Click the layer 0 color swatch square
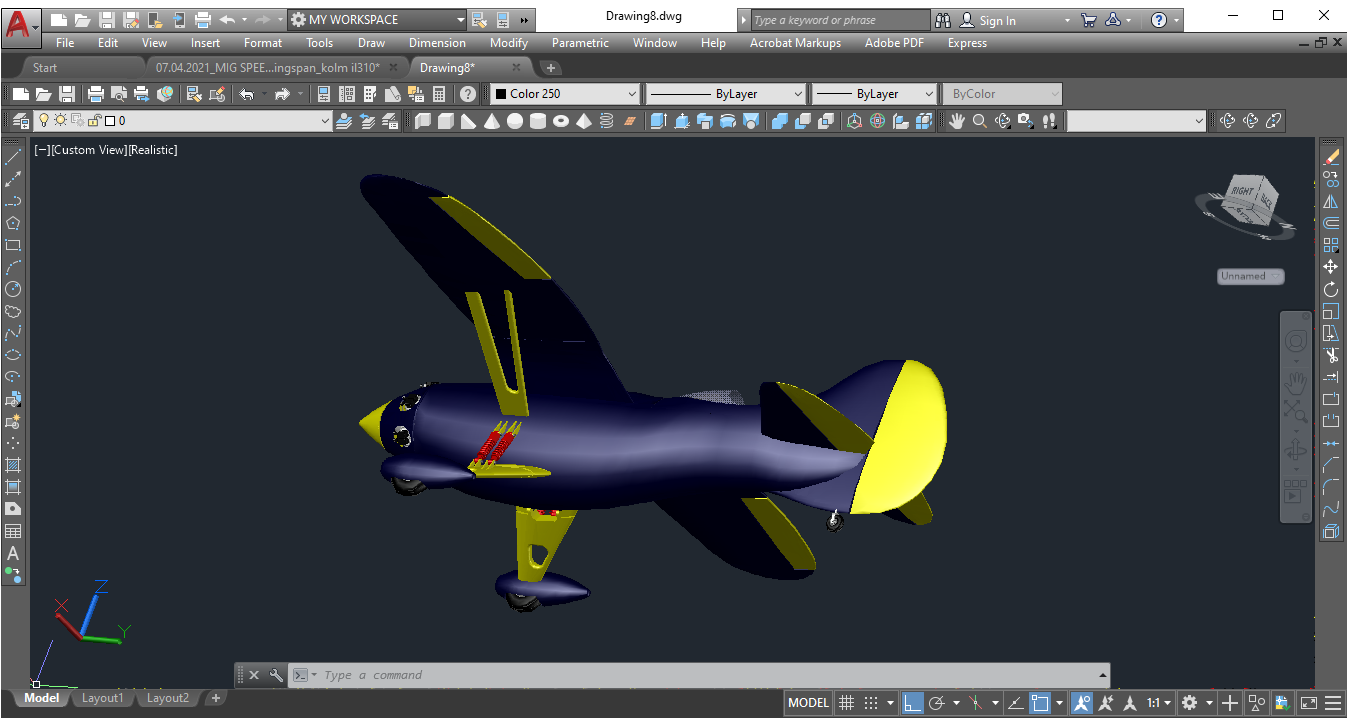1348x719 pixels. pyautogui.click(x=109, y=121)
